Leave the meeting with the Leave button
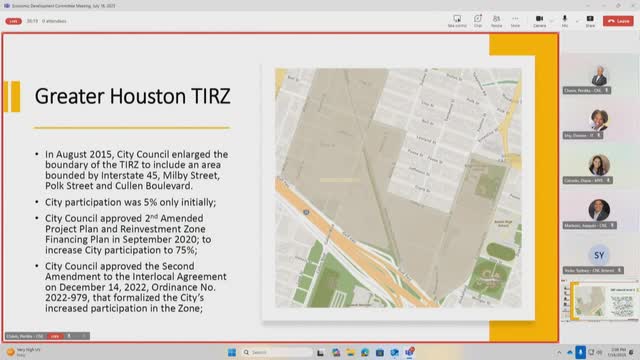Screen dimensions: 640x360 (618, 21)
